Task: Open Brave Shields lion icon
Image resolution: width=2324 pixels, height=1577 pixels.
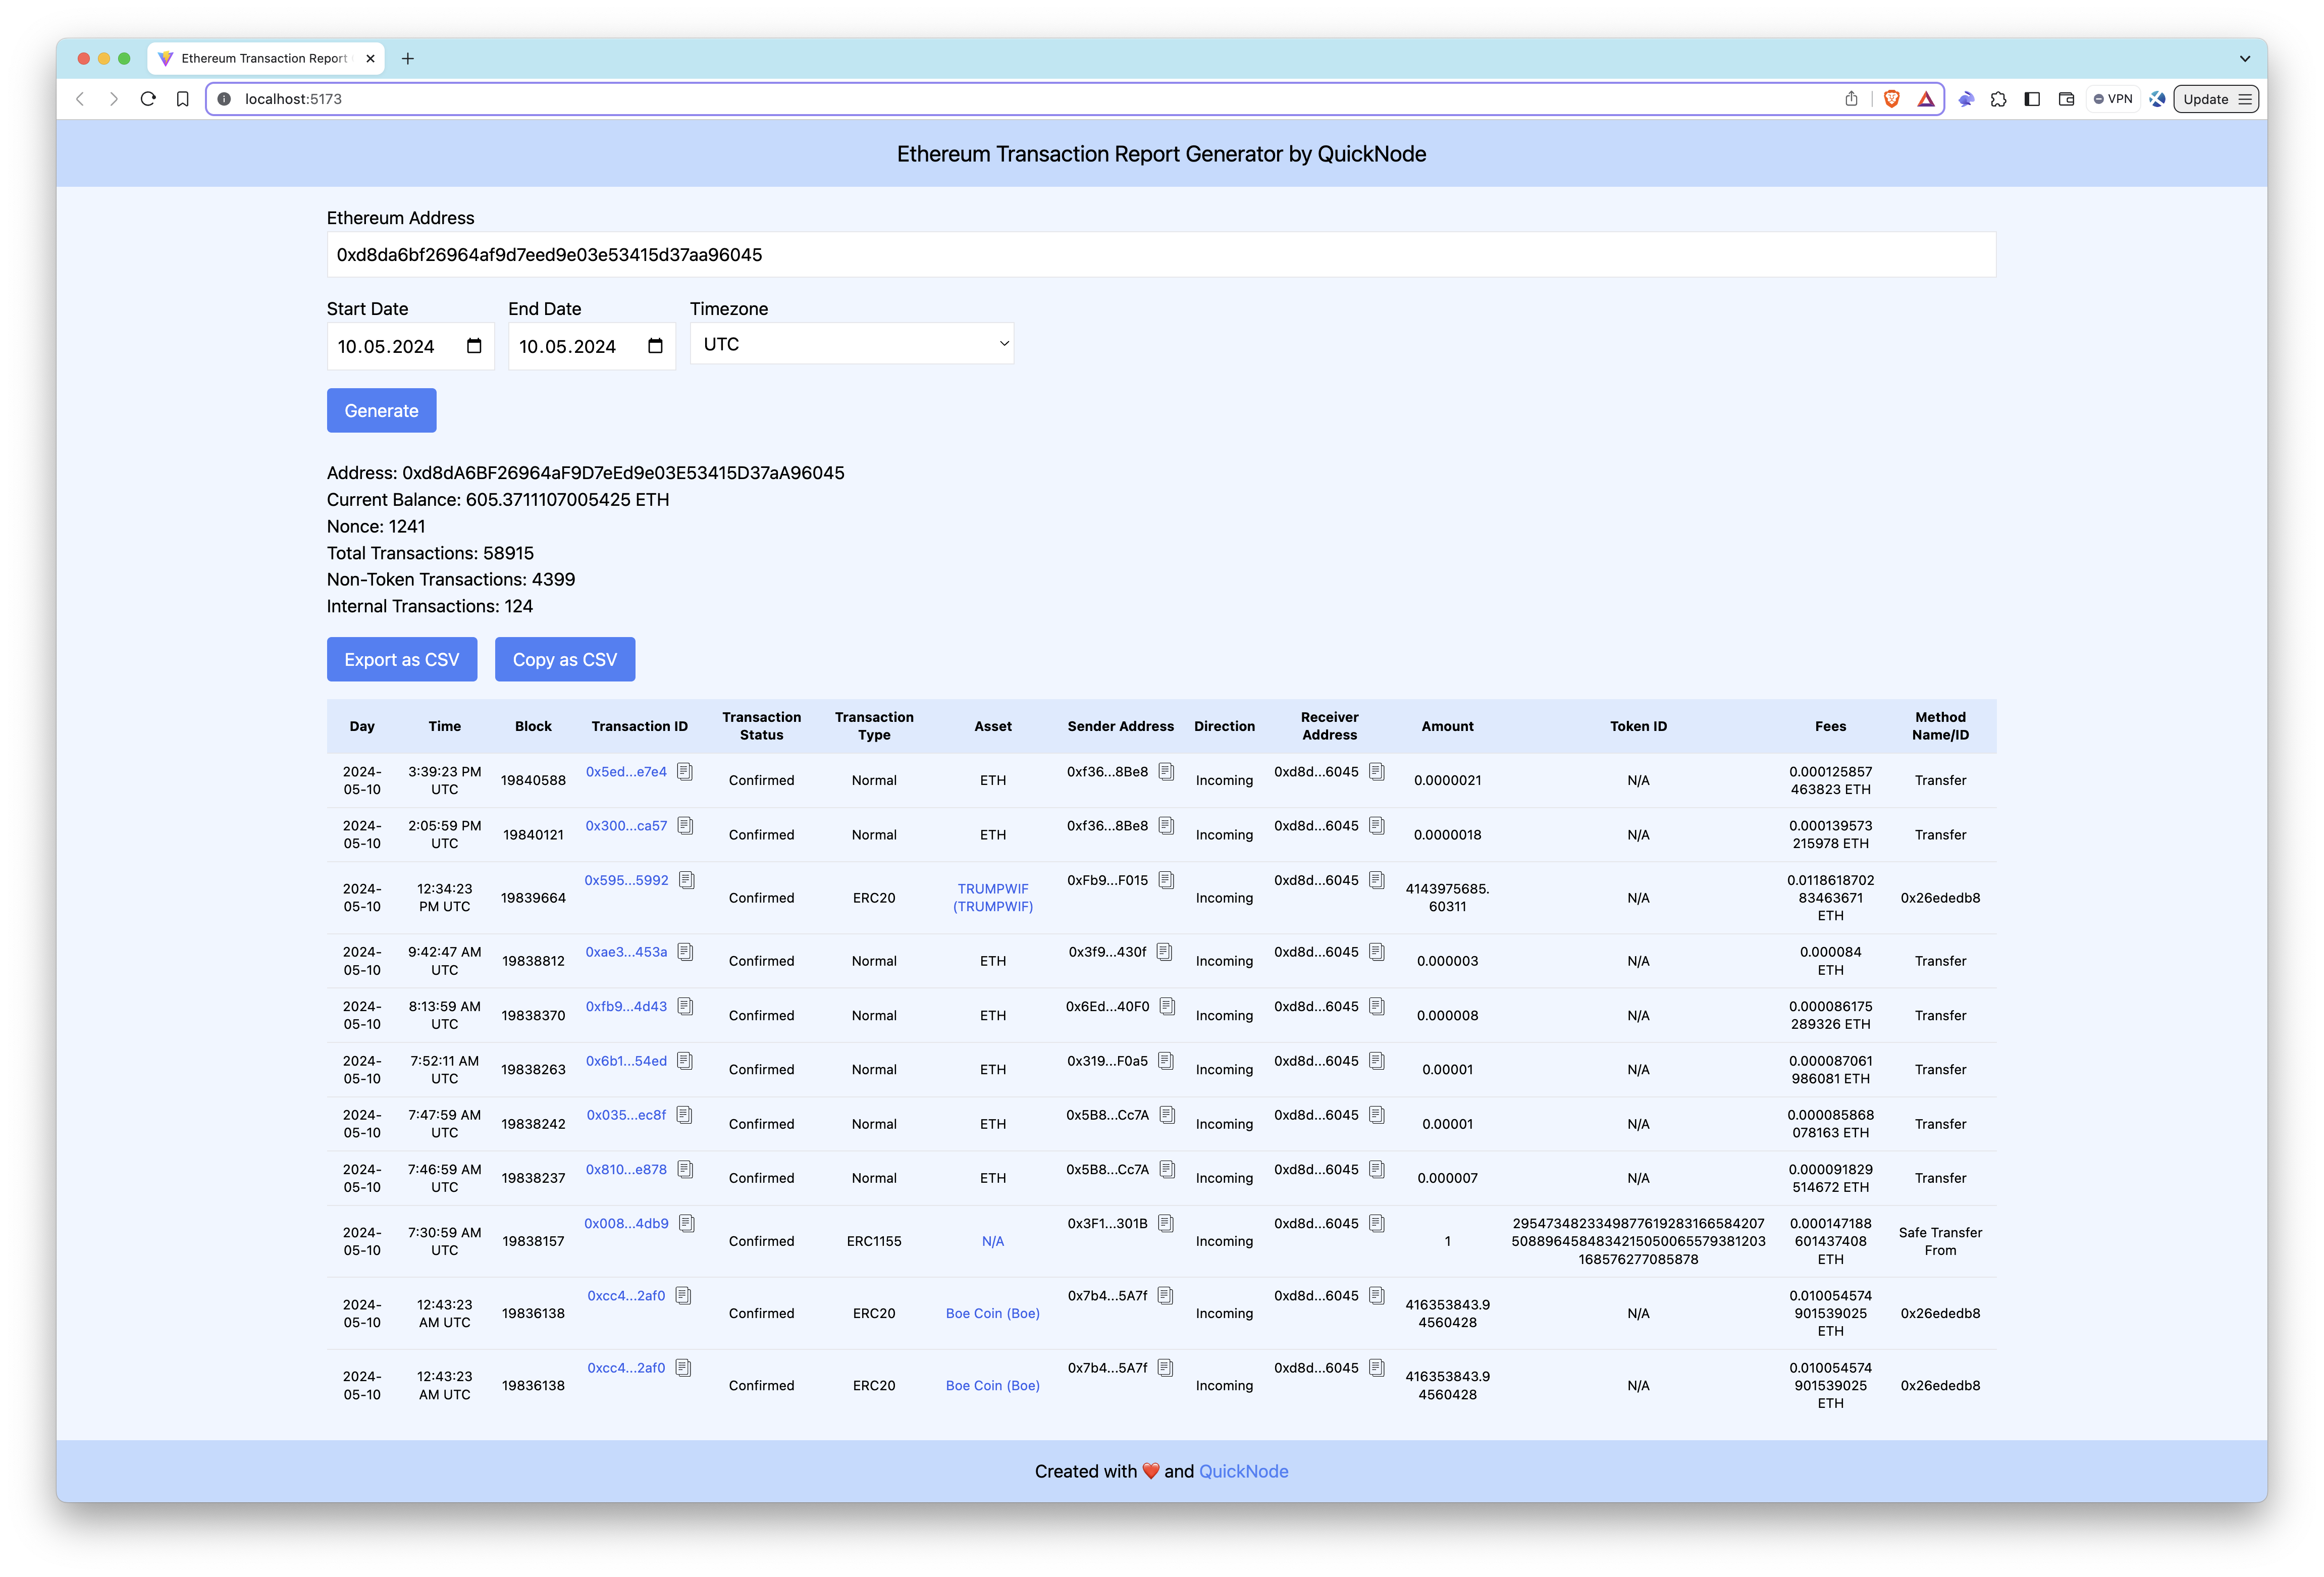Action: pos(1891,99)
